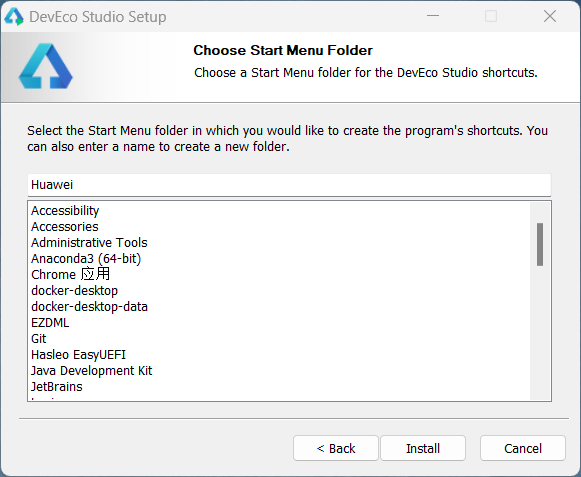Select the JetBrains folder entry
581x477 pixels.
pos(57,387)
